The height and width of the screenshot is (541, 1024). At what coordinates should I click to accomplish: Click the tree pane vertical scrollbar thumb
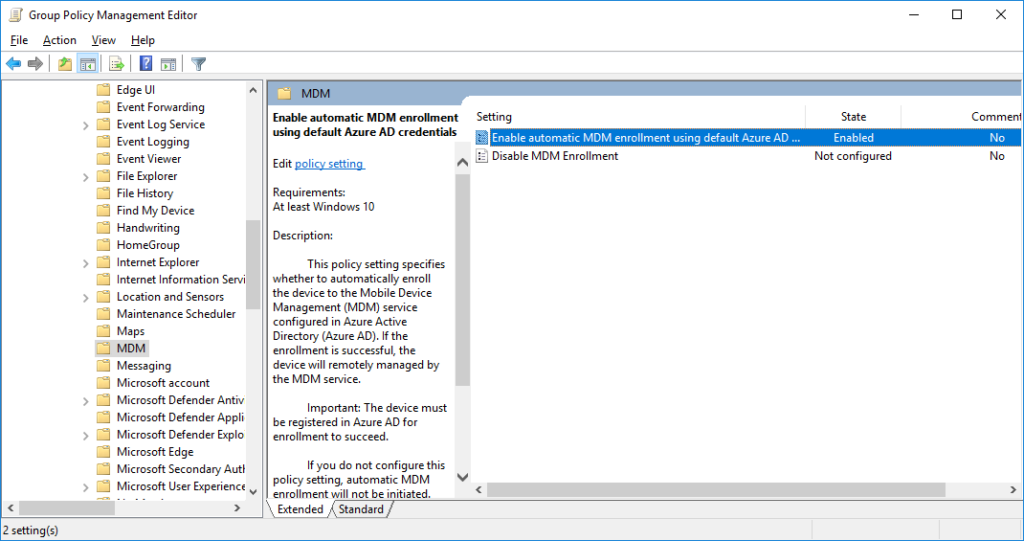pos(253,264)
